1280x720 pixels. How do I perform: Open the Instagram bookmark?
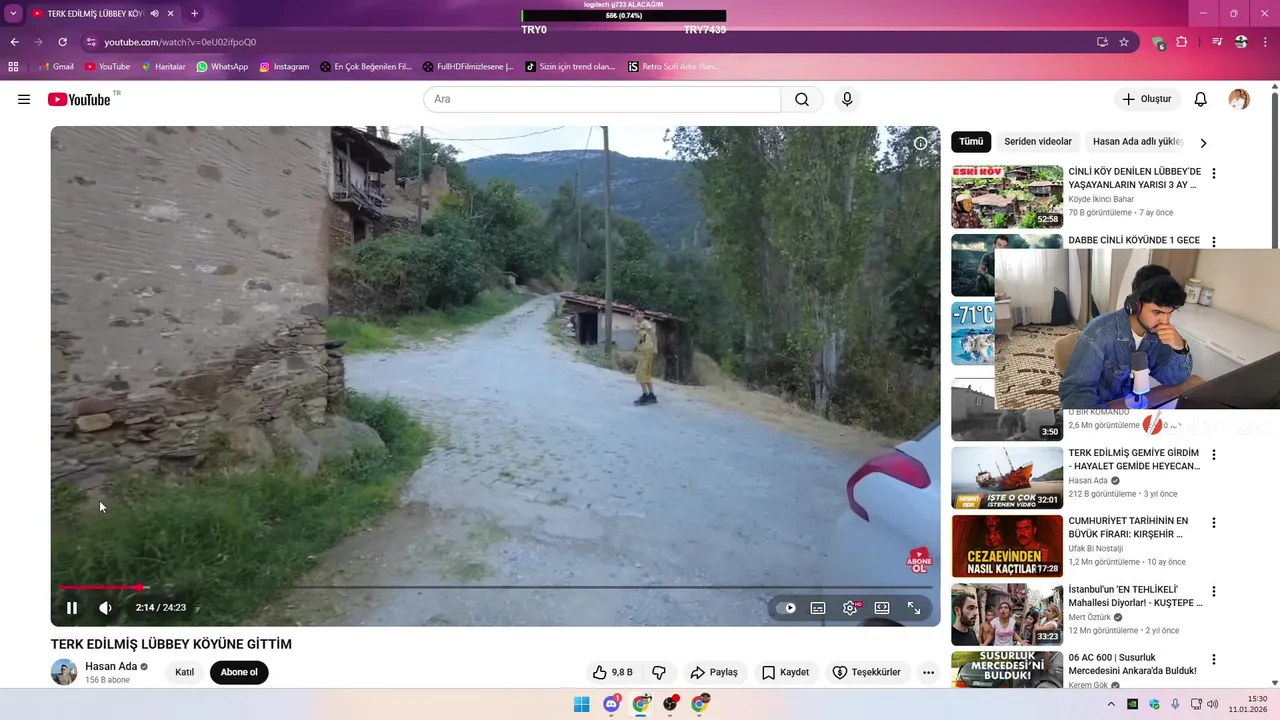(x=284, y=67)
